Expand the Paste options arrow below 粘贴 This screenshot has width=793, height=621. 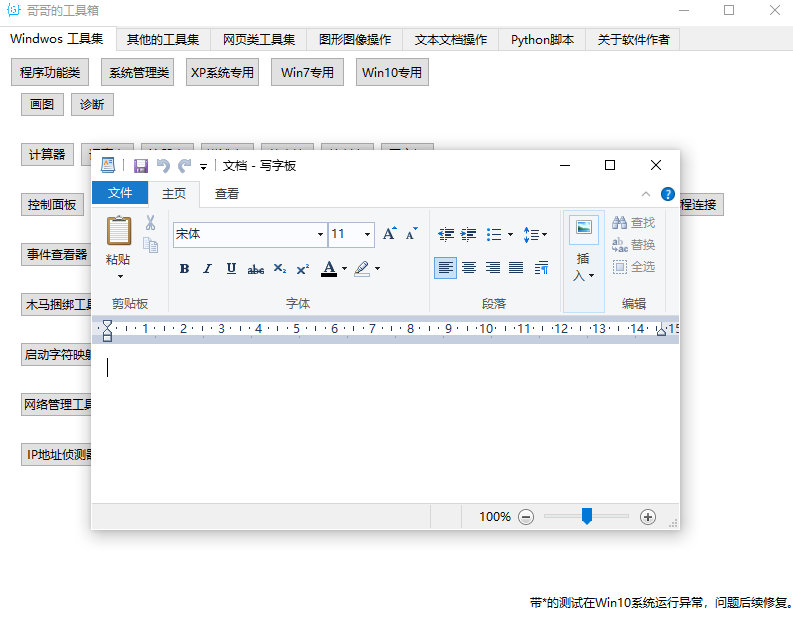point(120,276)
